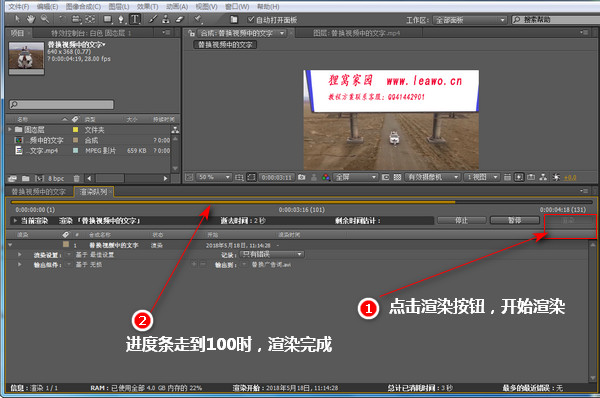Click the 替换广告词.avi output file link
The height and width of the screenshot is (398, 600).
coord(271,264)
